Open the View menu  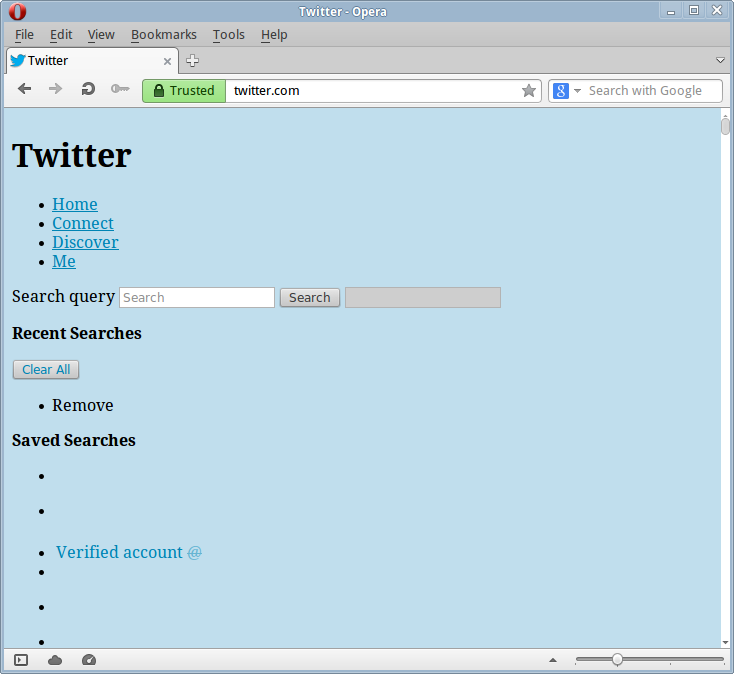coord(101,35)
